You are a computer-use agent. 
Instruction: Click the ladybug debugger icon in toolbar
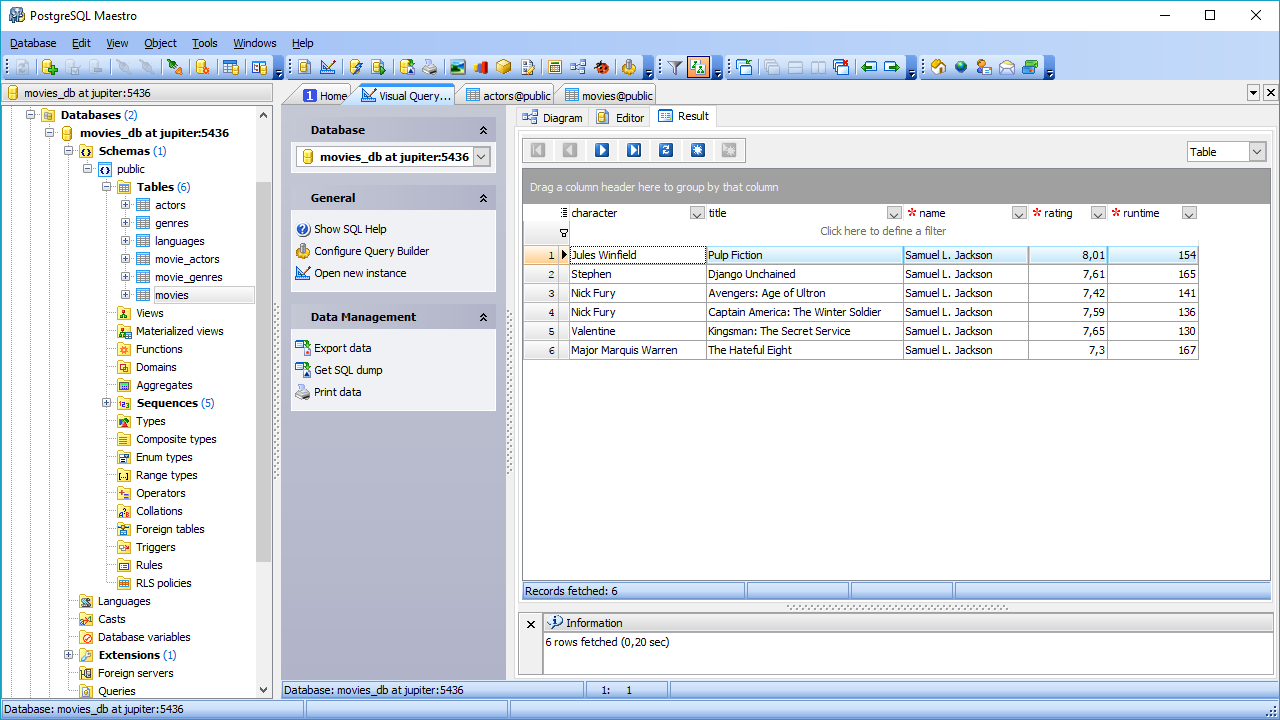(601, 67)
